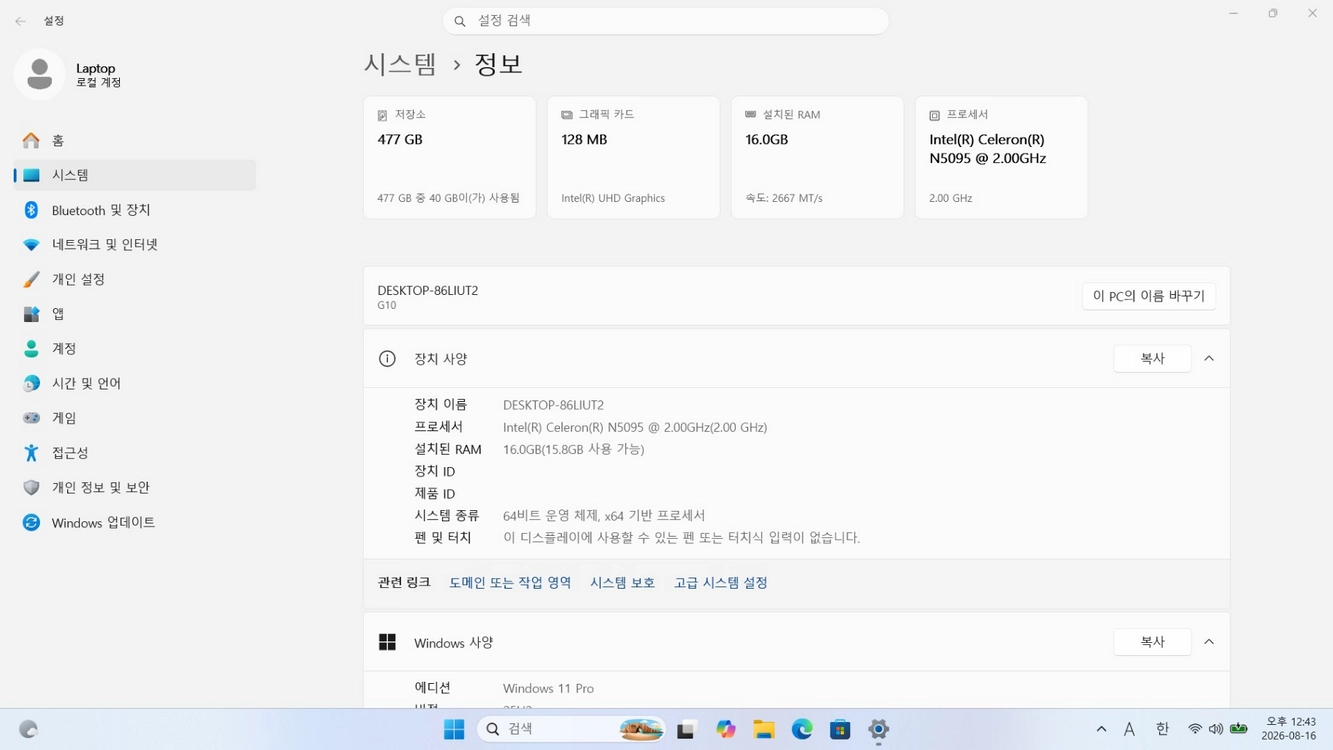Click the taskbar 검색 box
The width and height of the screenshot is (1333, 750).
tap(572, 730)
